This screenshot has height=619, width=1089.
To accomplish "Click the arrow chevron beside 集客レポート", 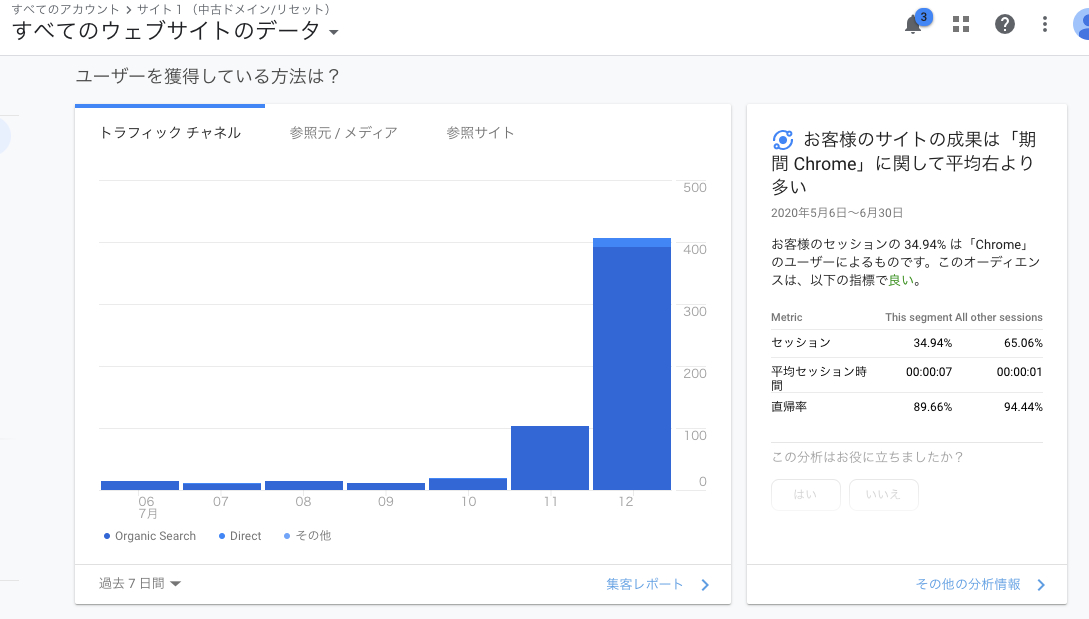I will pos(705,584).
